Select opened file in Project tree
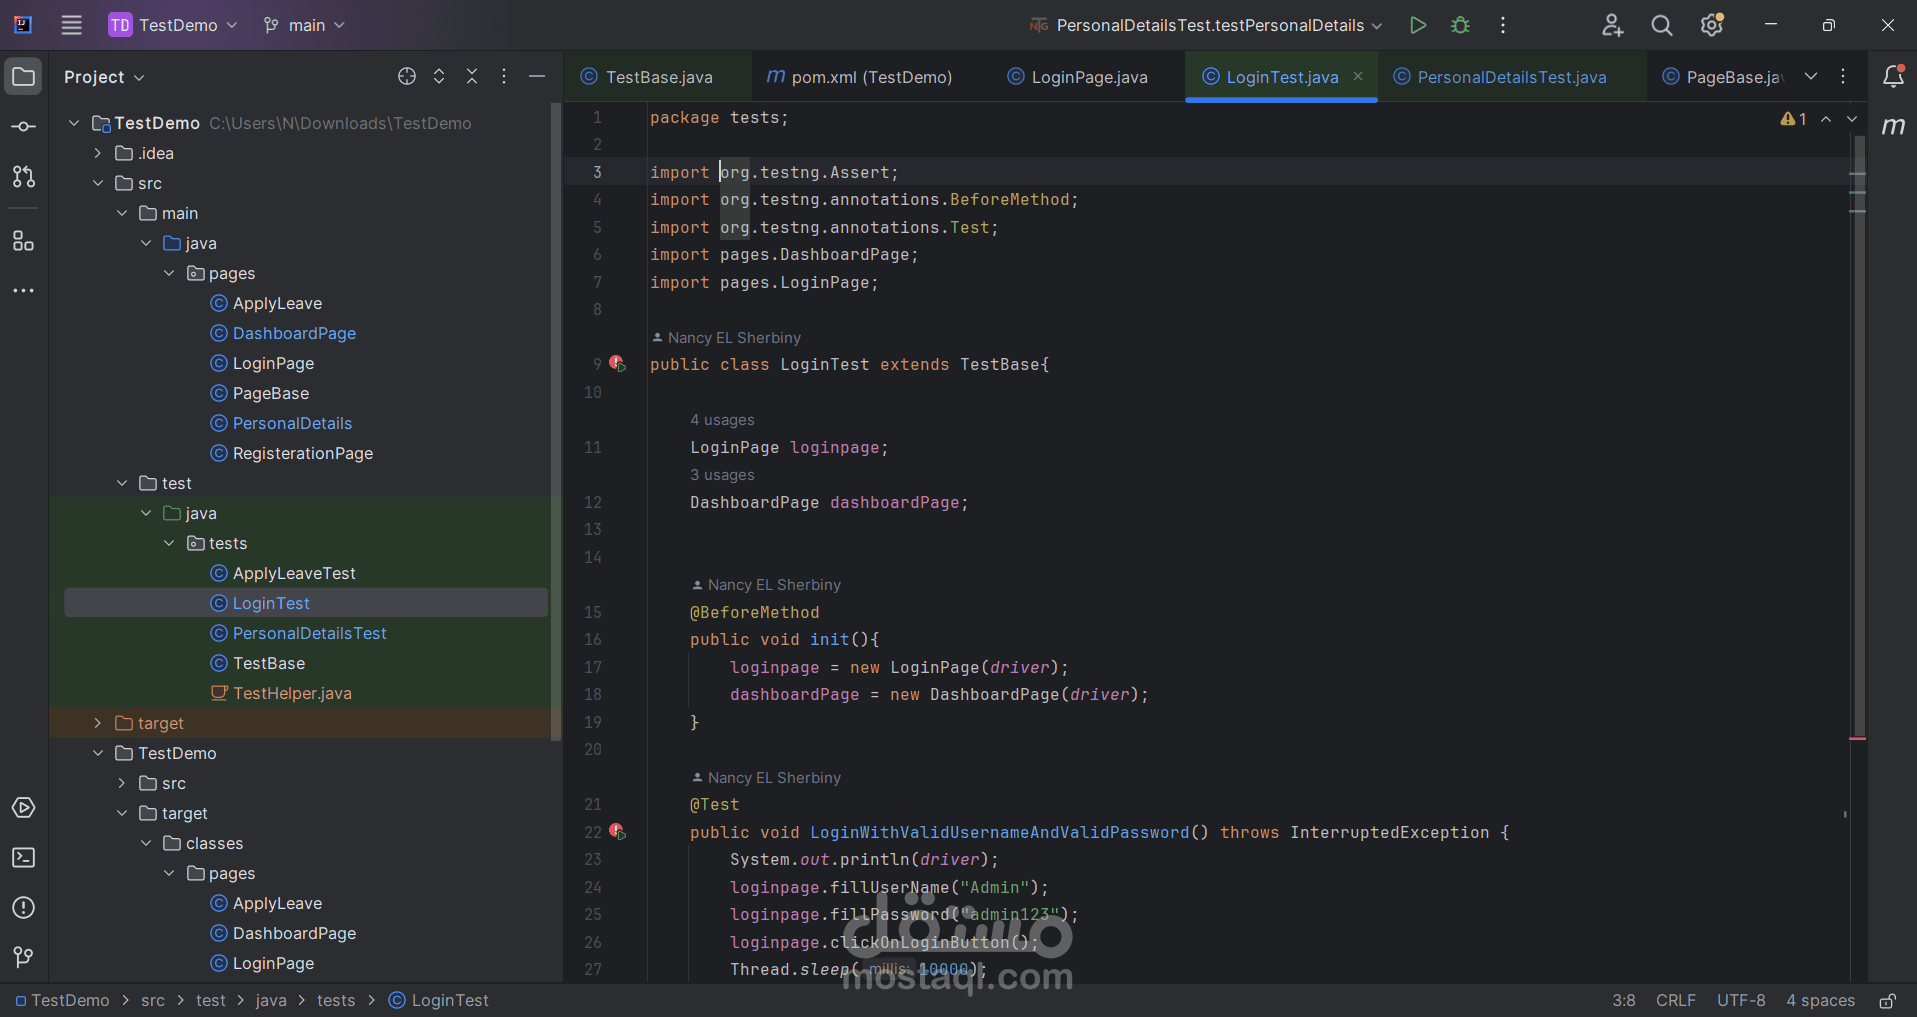Screen dimensions: 1917x1017 [x=407, y=77]
